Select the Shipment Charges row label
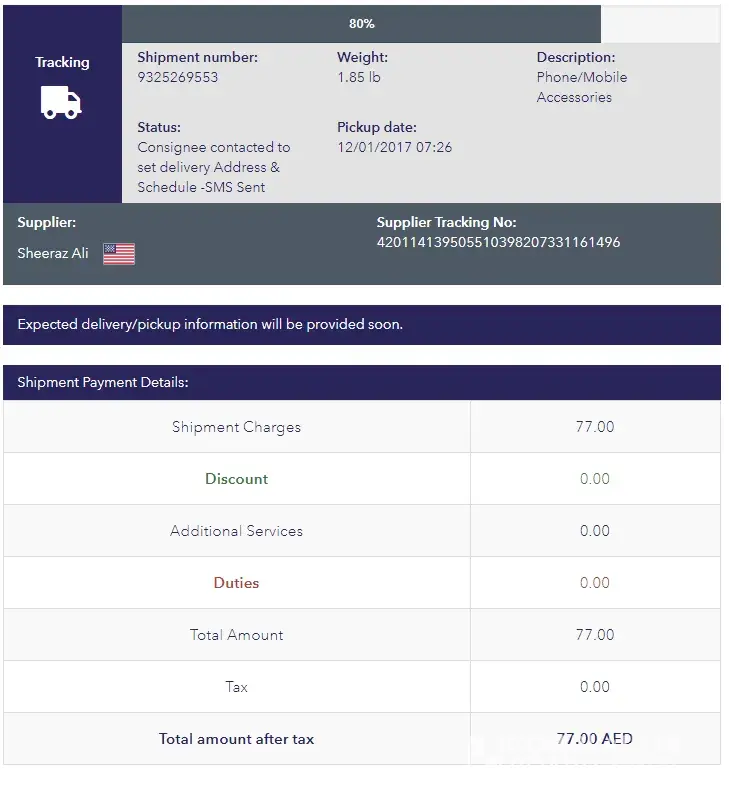 coord(236,427)
